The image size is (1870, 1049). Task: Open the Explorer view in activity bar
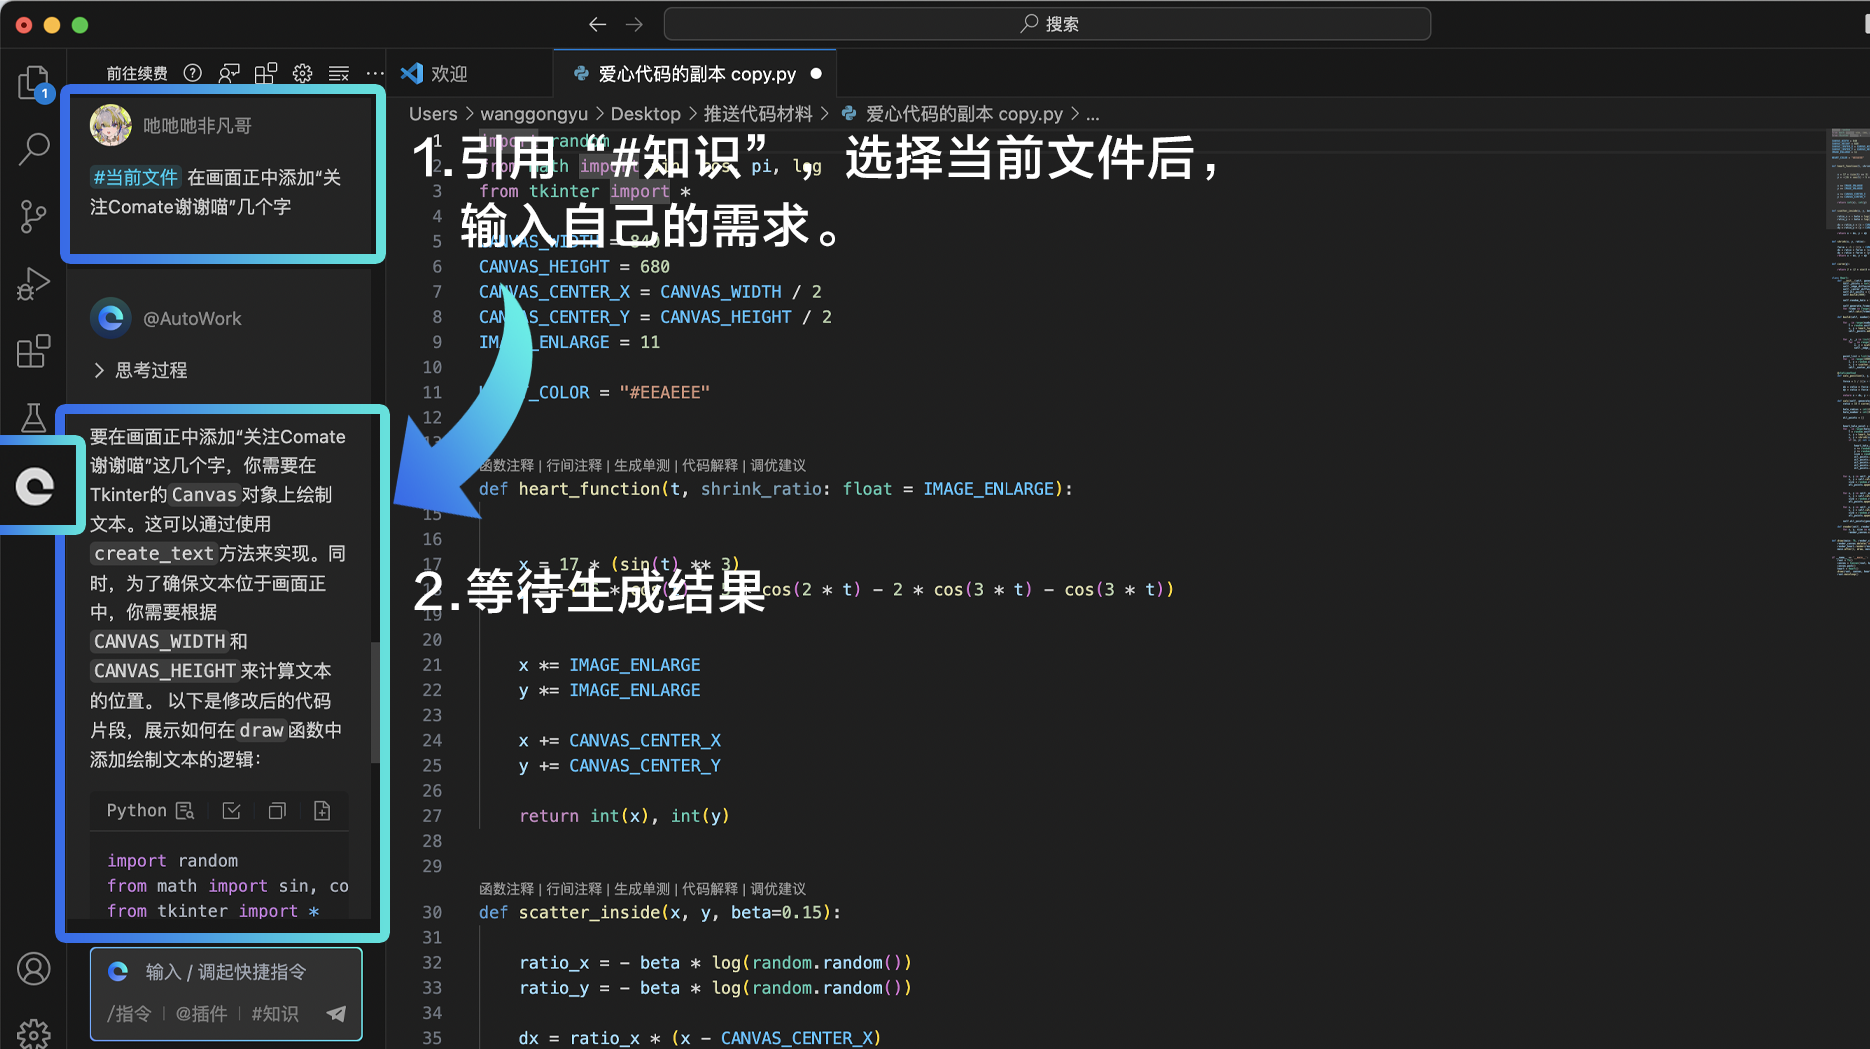33,82
